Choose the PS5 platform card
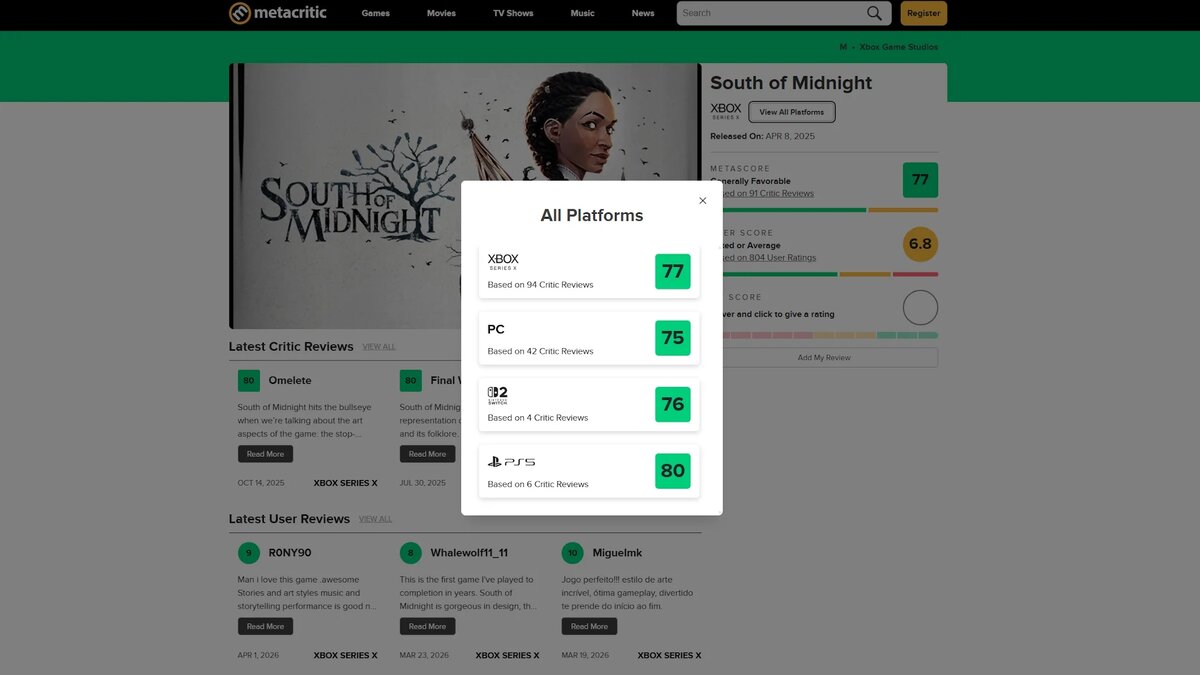Viewport: 1200px width, 675px height. point(589,471)
